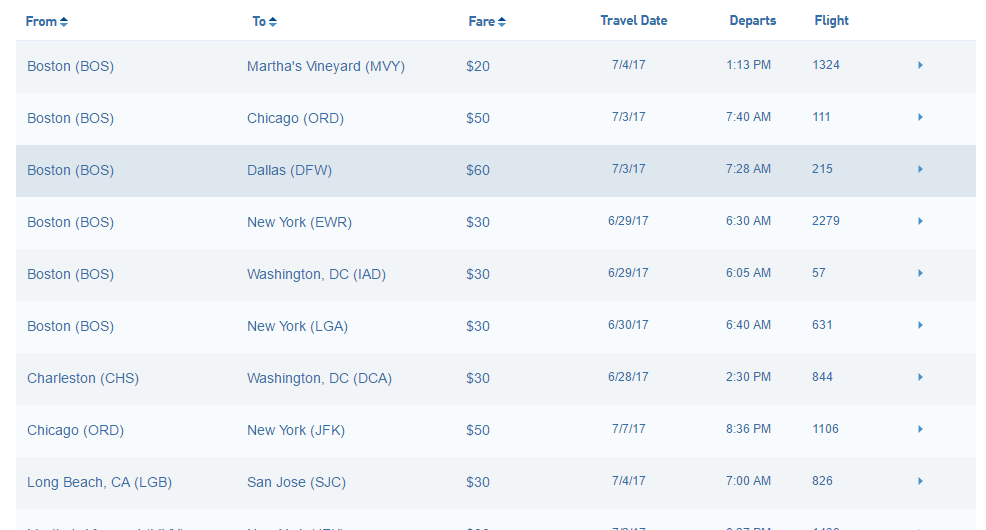Open arrow for Boston to Washington (IAD)
This screenshot has height=530, width=986.
(x=920, y=273)
